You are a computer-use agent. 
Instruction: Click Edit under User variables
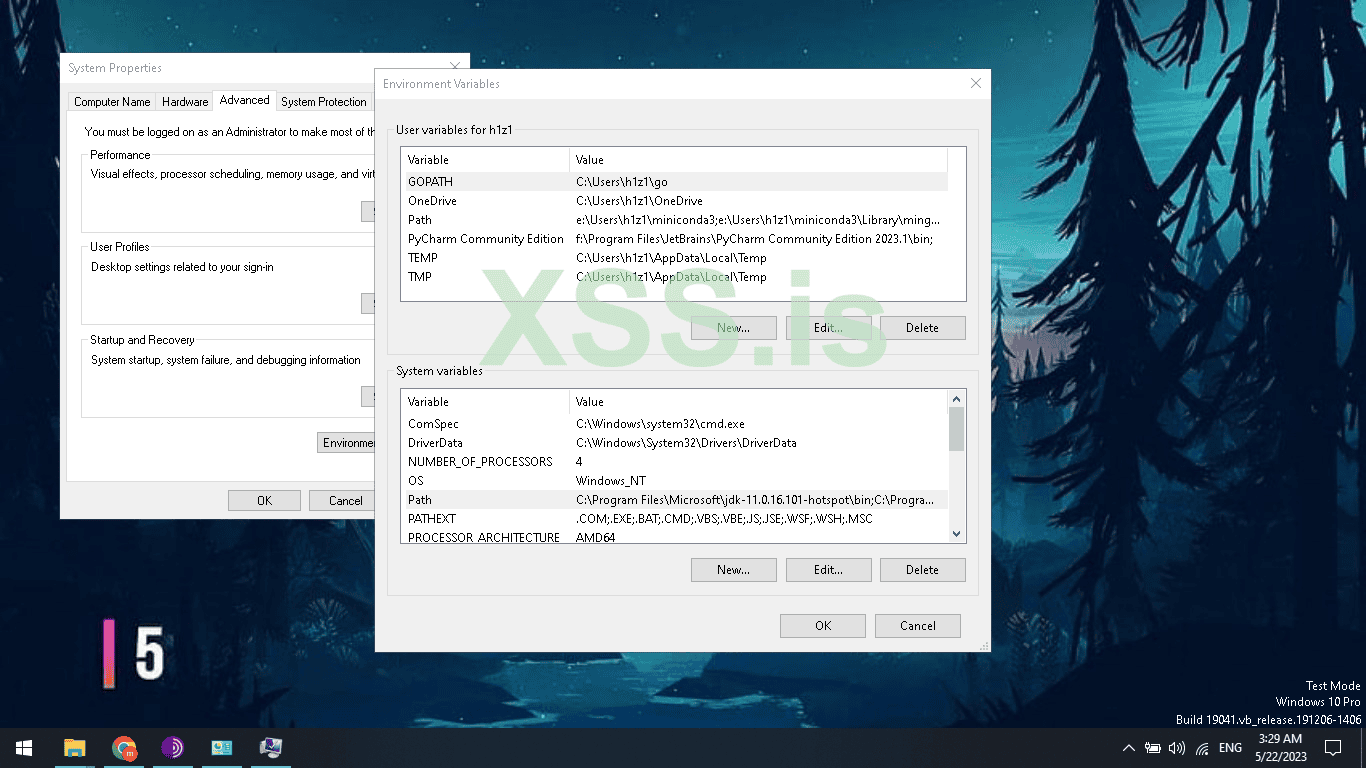point(828,328)
